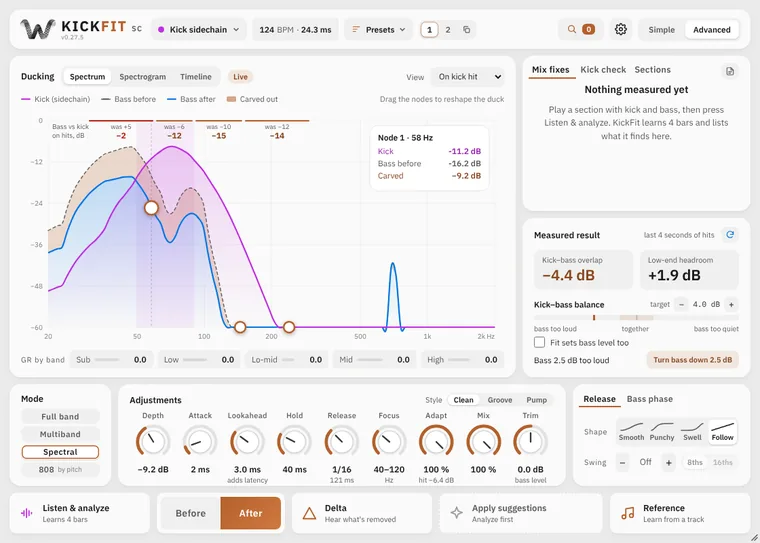Choose the Groove style
The image size is (760, 543).
pyautogui.click(x=500, y=400)
